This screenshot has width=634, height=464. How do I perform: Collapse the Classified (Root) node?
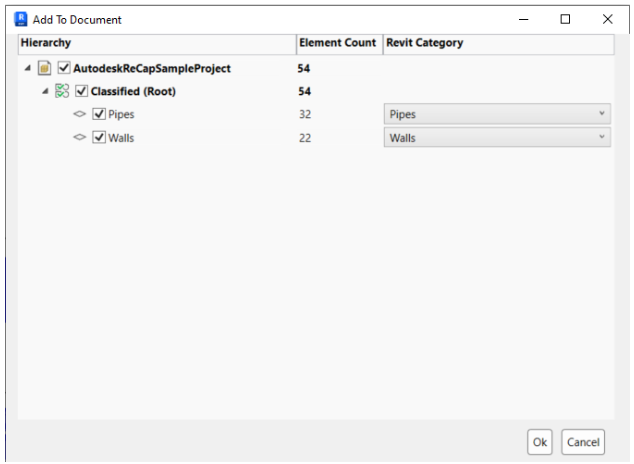point(45,91)
